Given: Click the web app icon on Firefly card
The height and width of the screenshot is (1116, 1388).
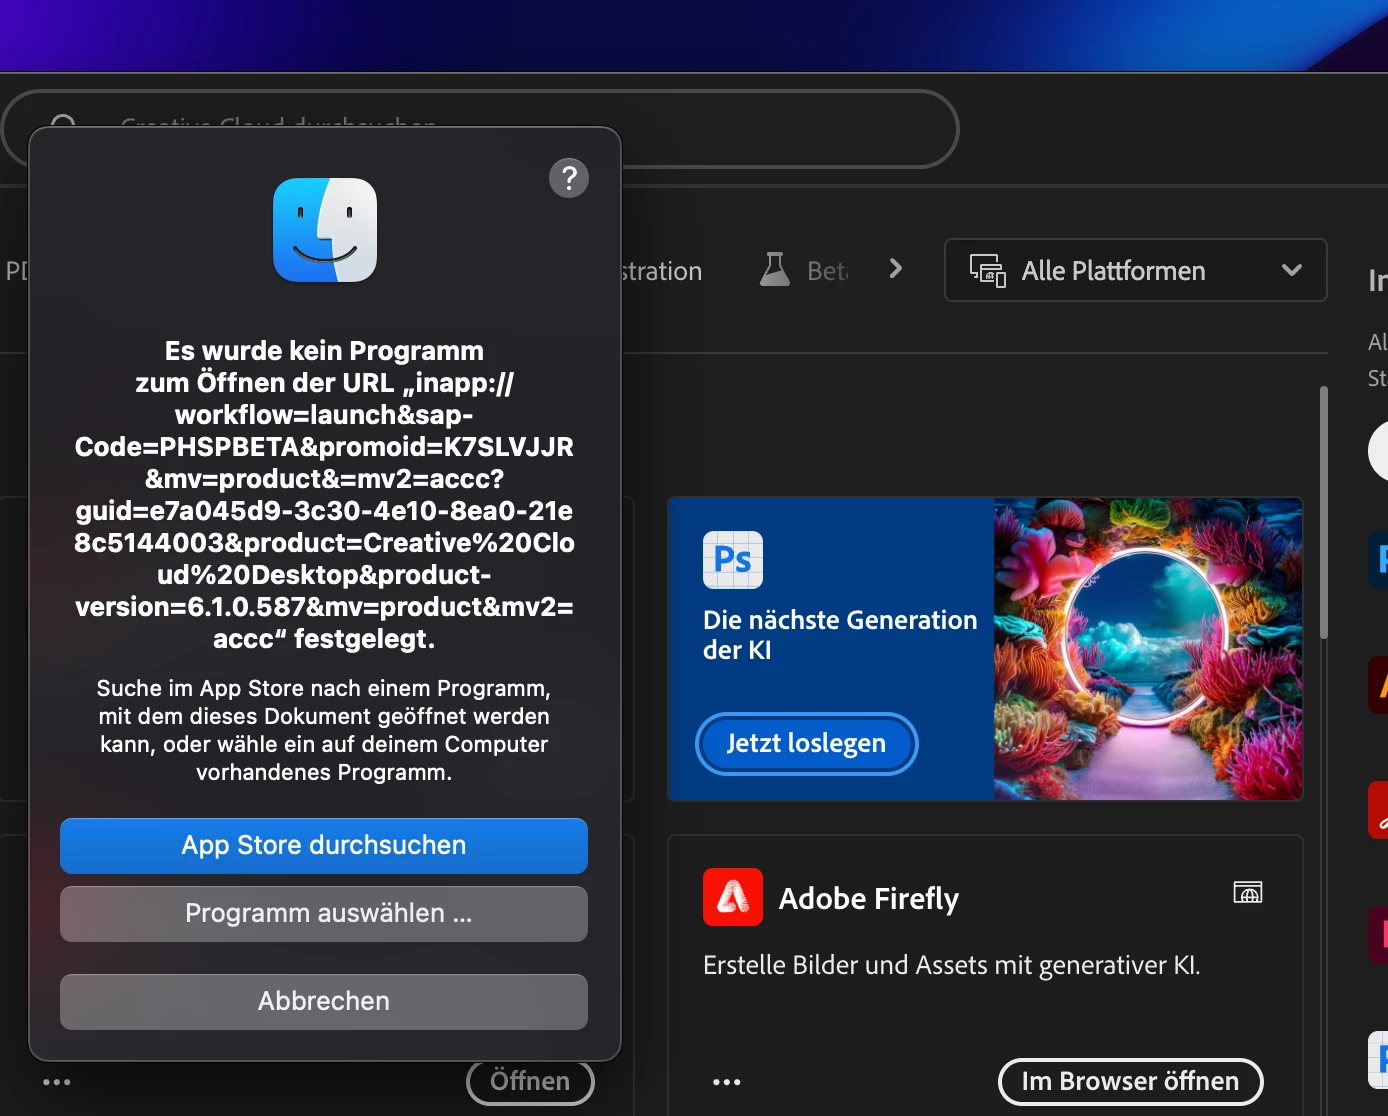Looking at the screenshot, I should [x=1248, y=892].
